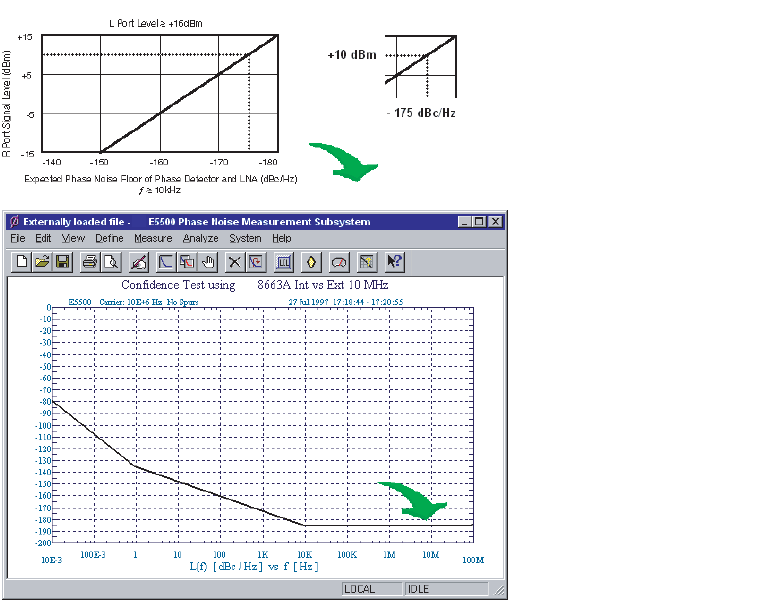Image resolution: width=778 pixels, height=601 pixels.
Task: Click the '10K' x-axis tick label
Action: [x=305, y=554]
